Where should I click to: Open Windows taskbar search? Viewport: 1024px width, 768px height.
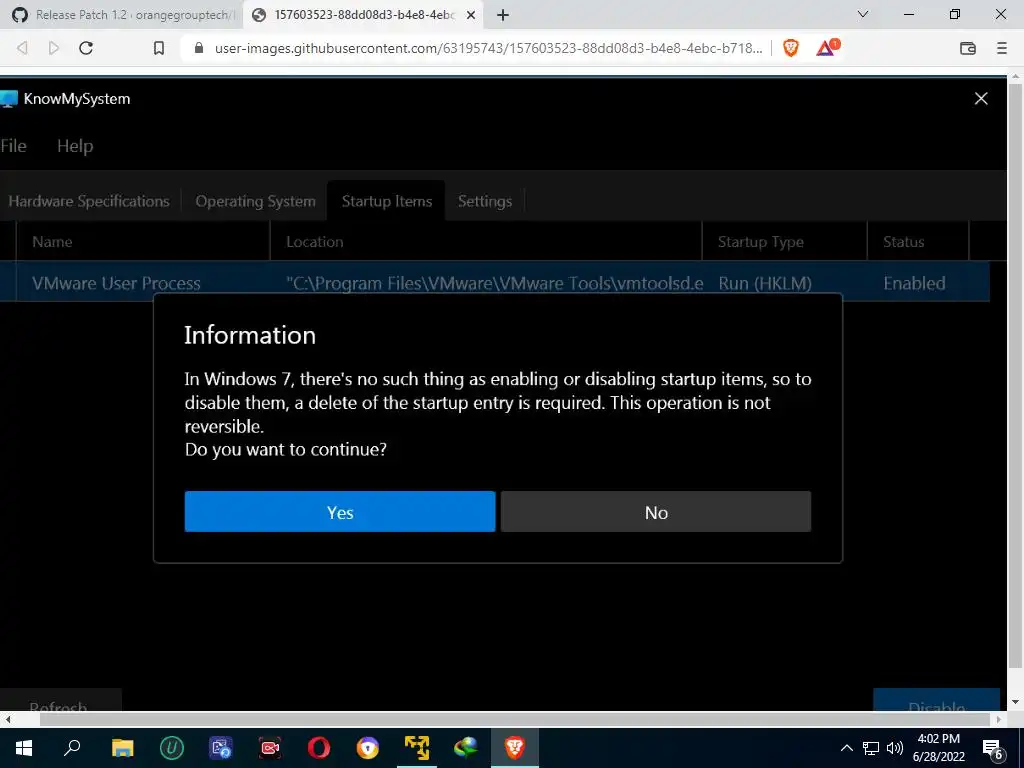pos(72,748)
